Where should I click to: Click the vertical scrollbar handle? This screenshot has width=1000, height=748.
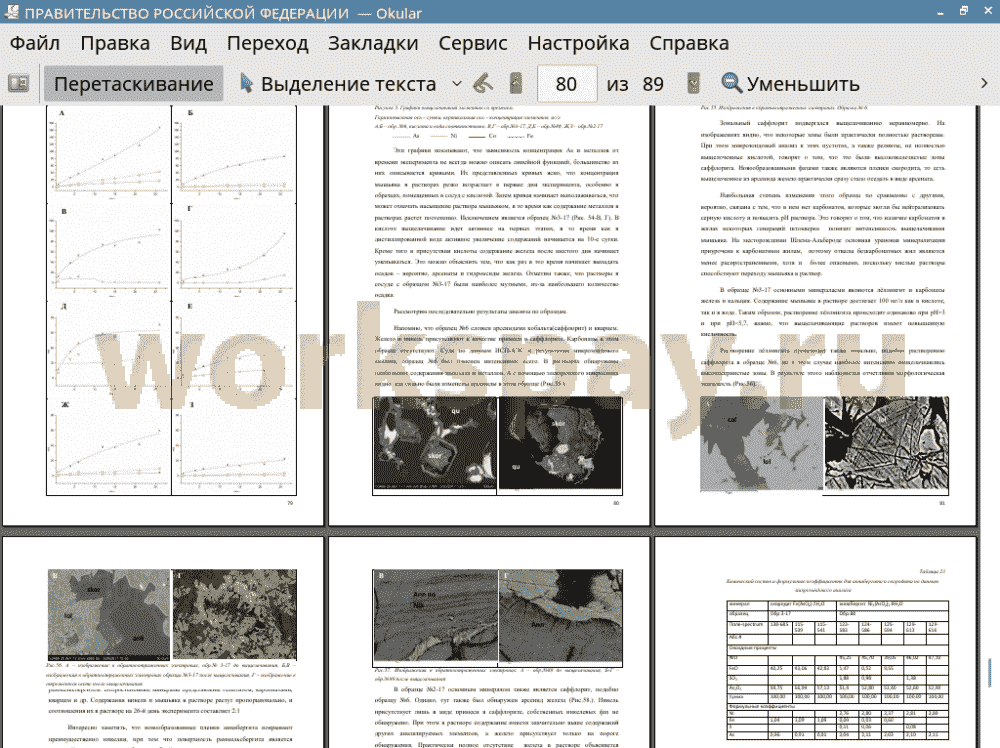[990, 673]
